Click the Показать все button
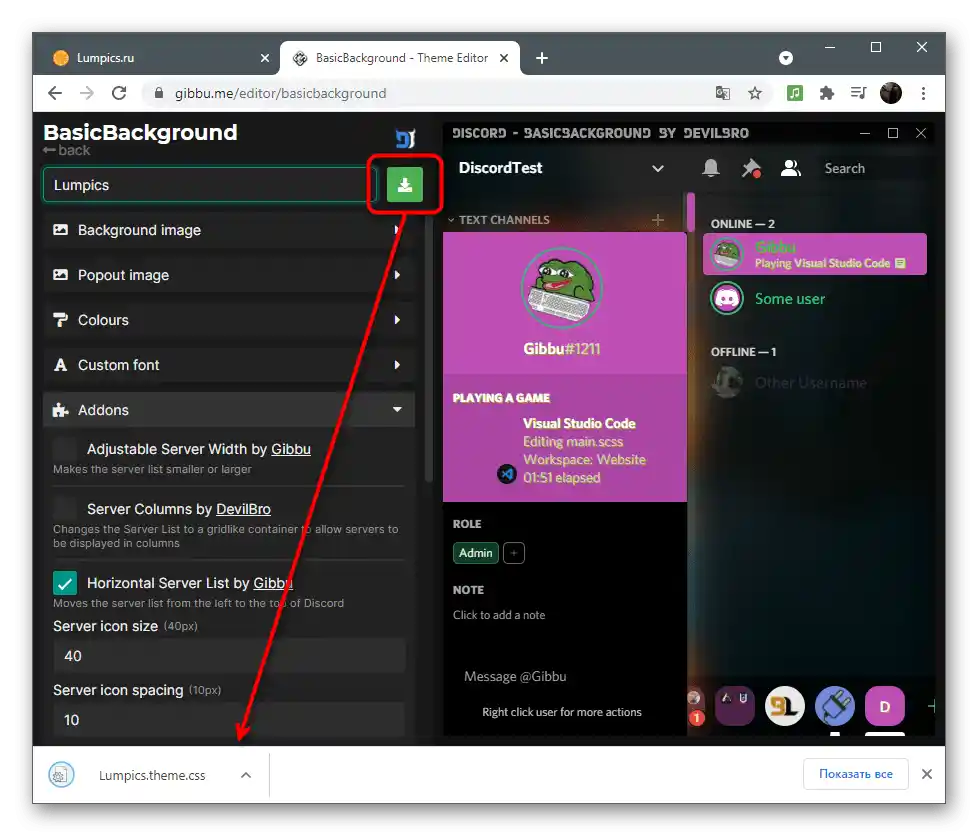The height and width of the screenshot is (836, 978). pyautogui.click(x=855, y=774)
